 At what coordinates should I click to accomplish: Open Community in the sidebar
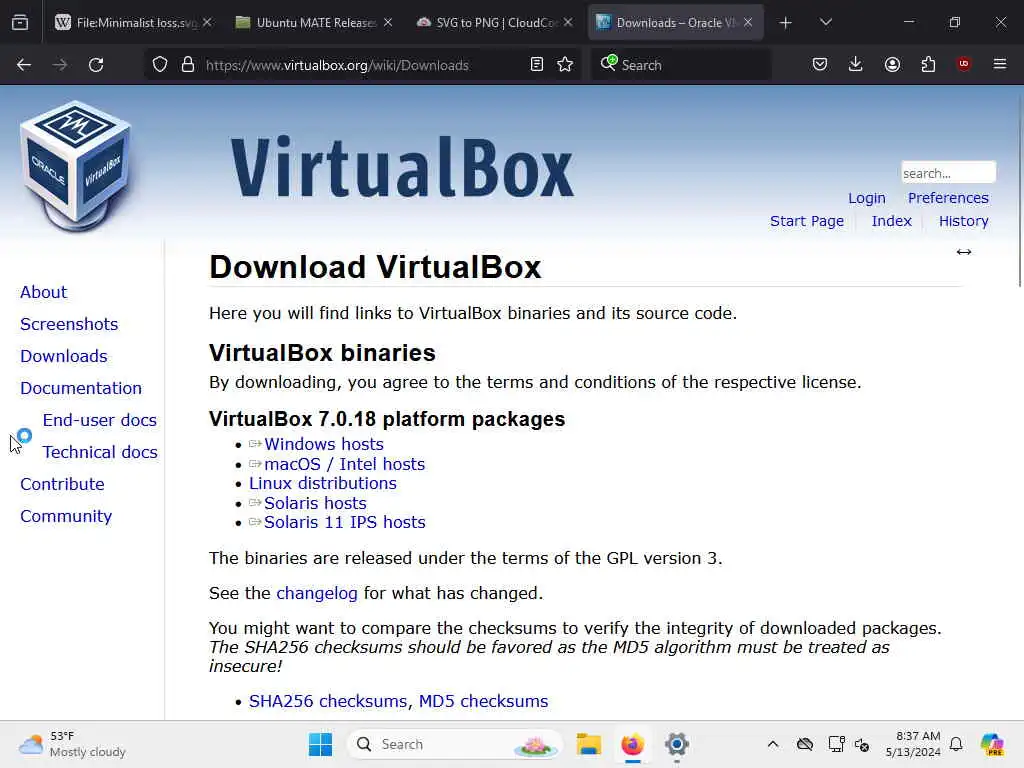66,516
